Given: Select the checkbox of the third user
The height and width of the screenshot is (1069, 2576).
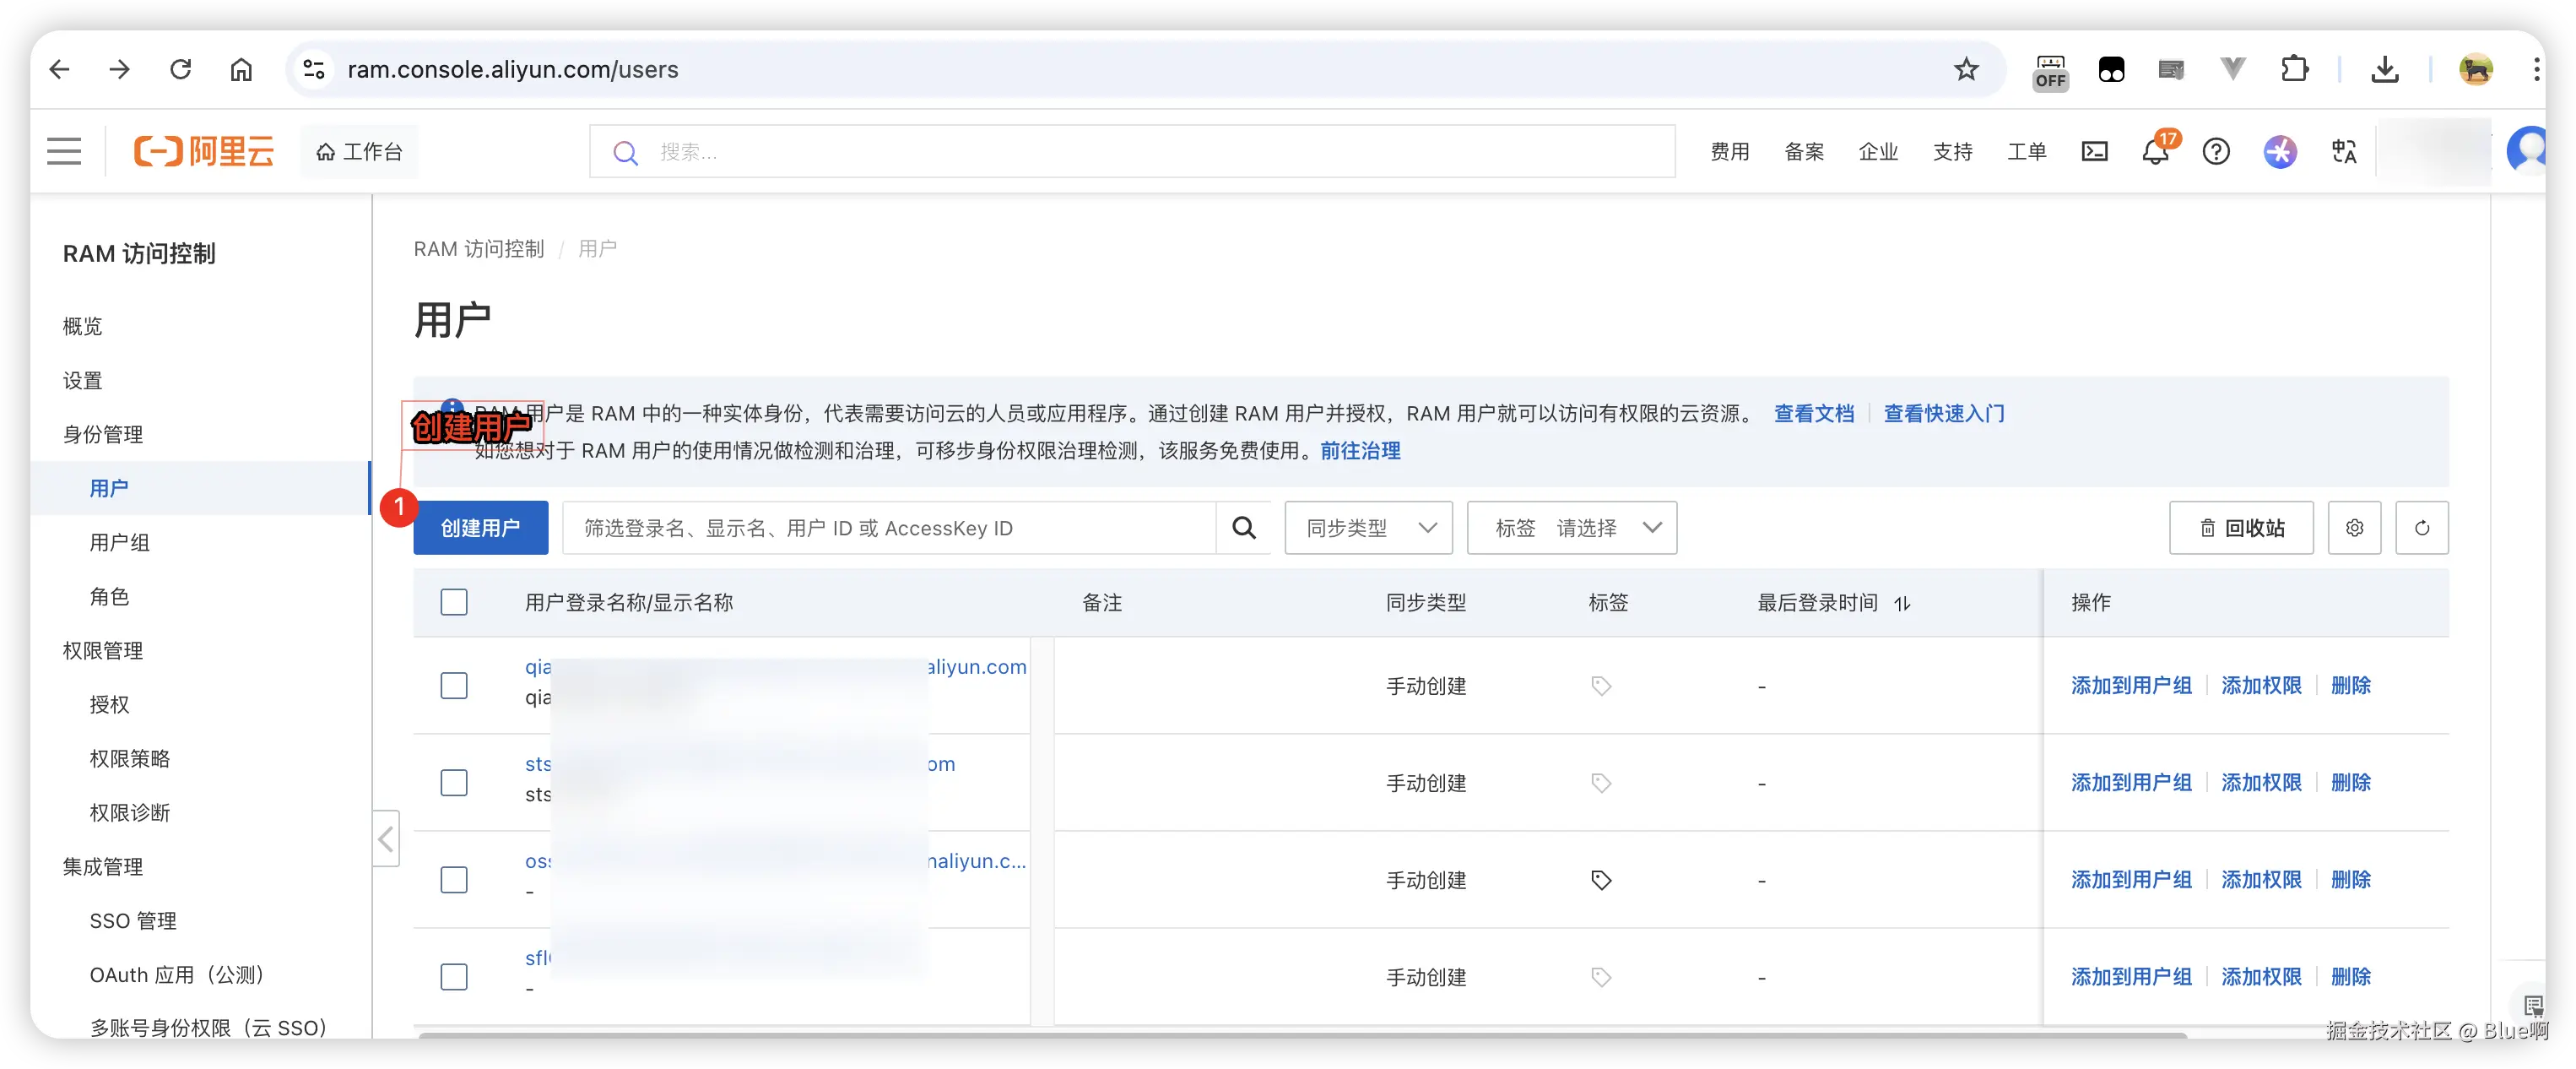Looking at the screenshot, I should pyautogui.click(x=454, y=880).
